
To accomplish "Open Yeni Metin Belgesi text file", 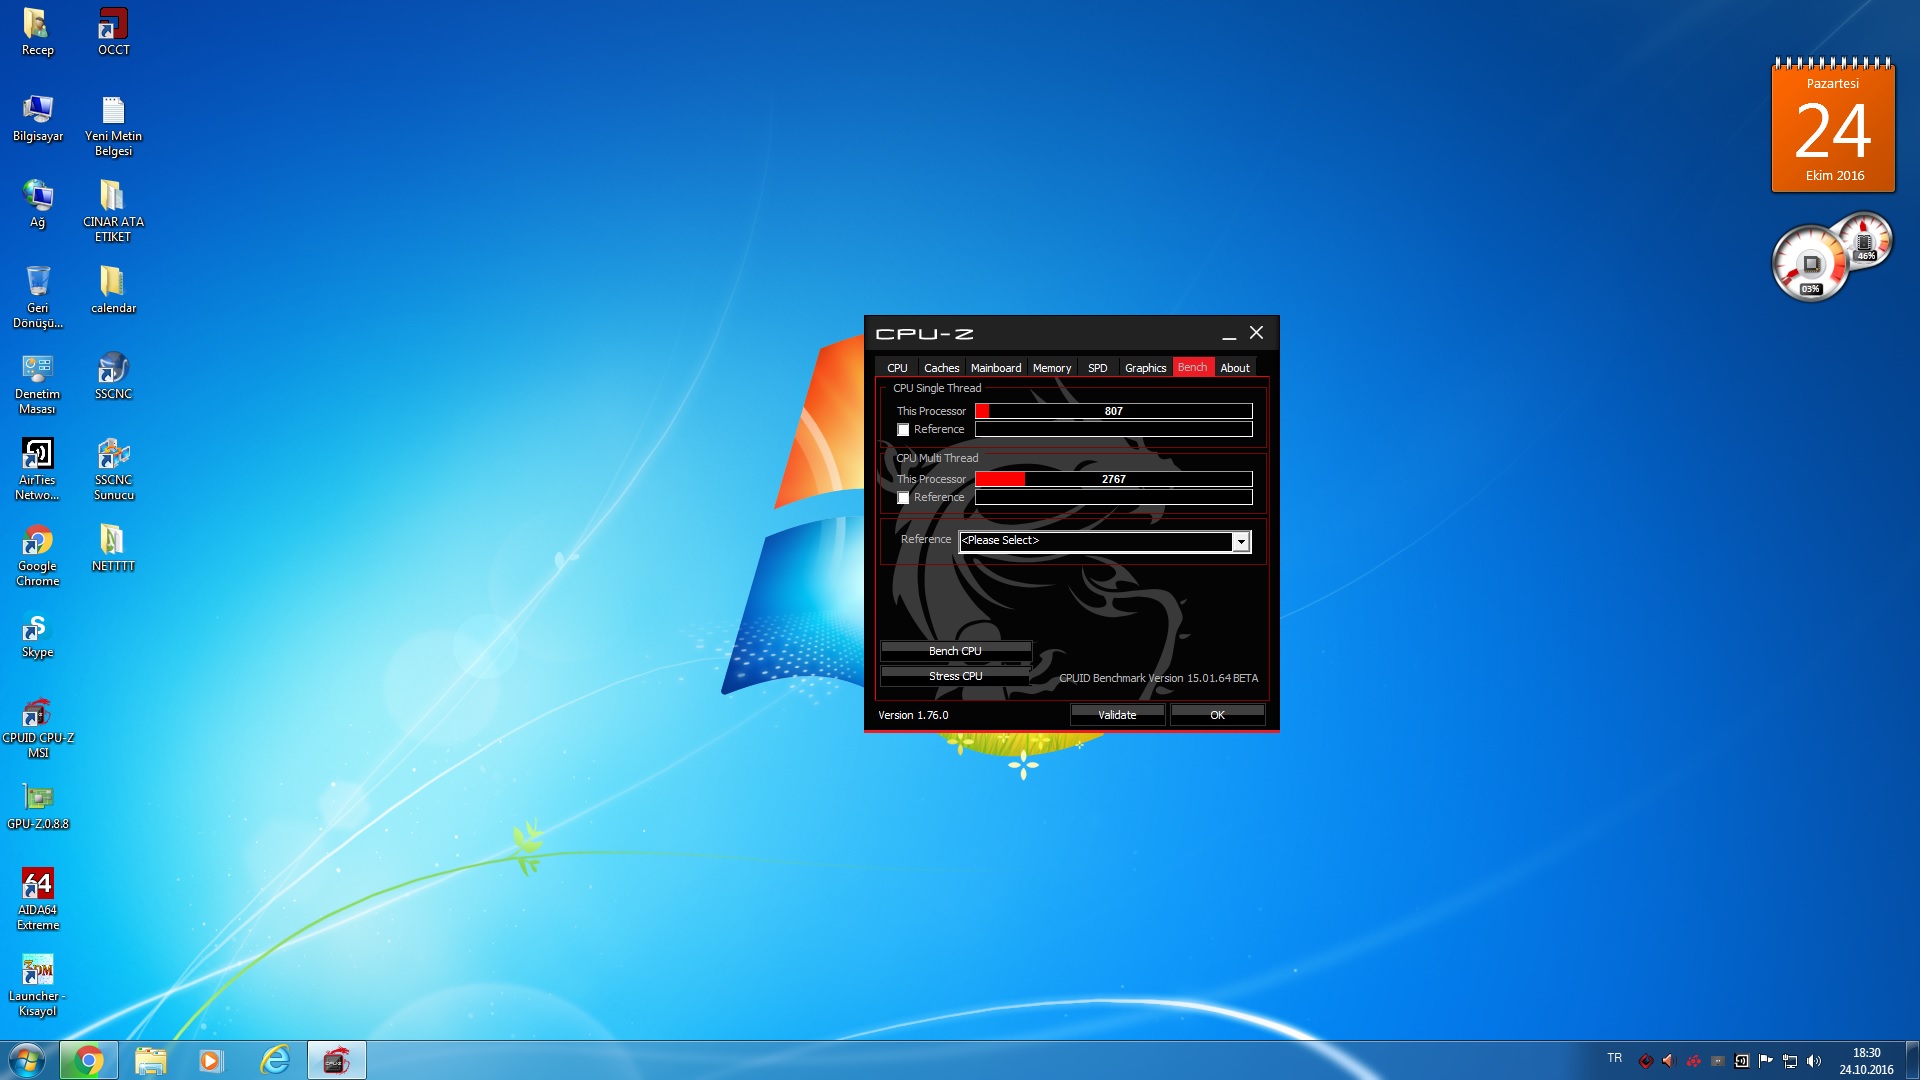I will pyautogui.click(x=113, y=126).
